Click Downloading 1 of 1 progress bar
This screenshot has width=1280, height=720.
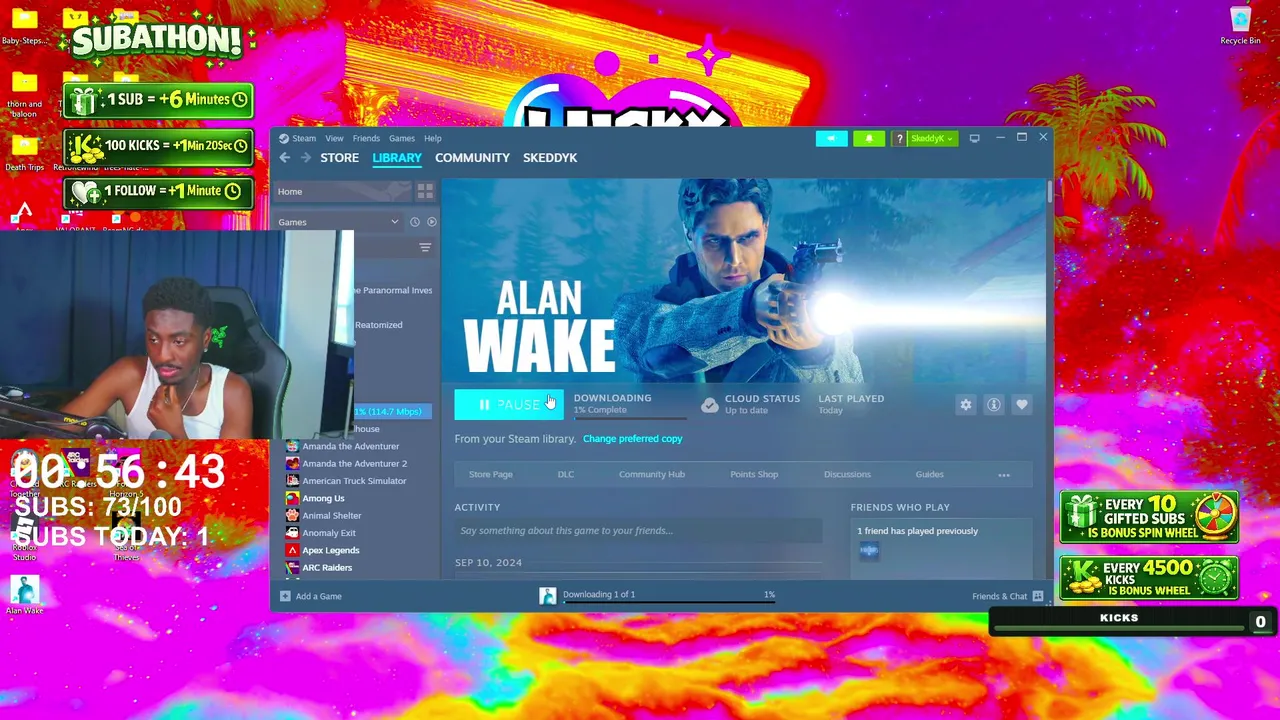669,603
